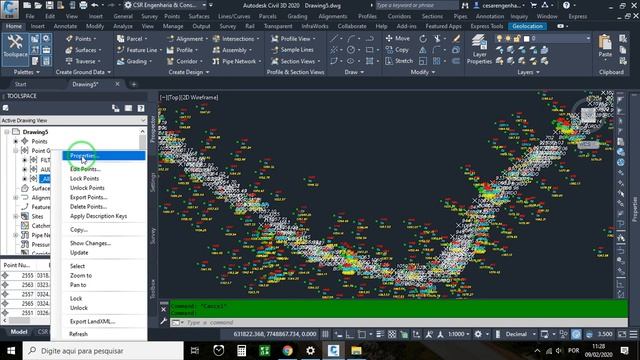The image size is (640, 360).
Task: Switch to the Annotate ribbon tab
Action: pos(65,26)
